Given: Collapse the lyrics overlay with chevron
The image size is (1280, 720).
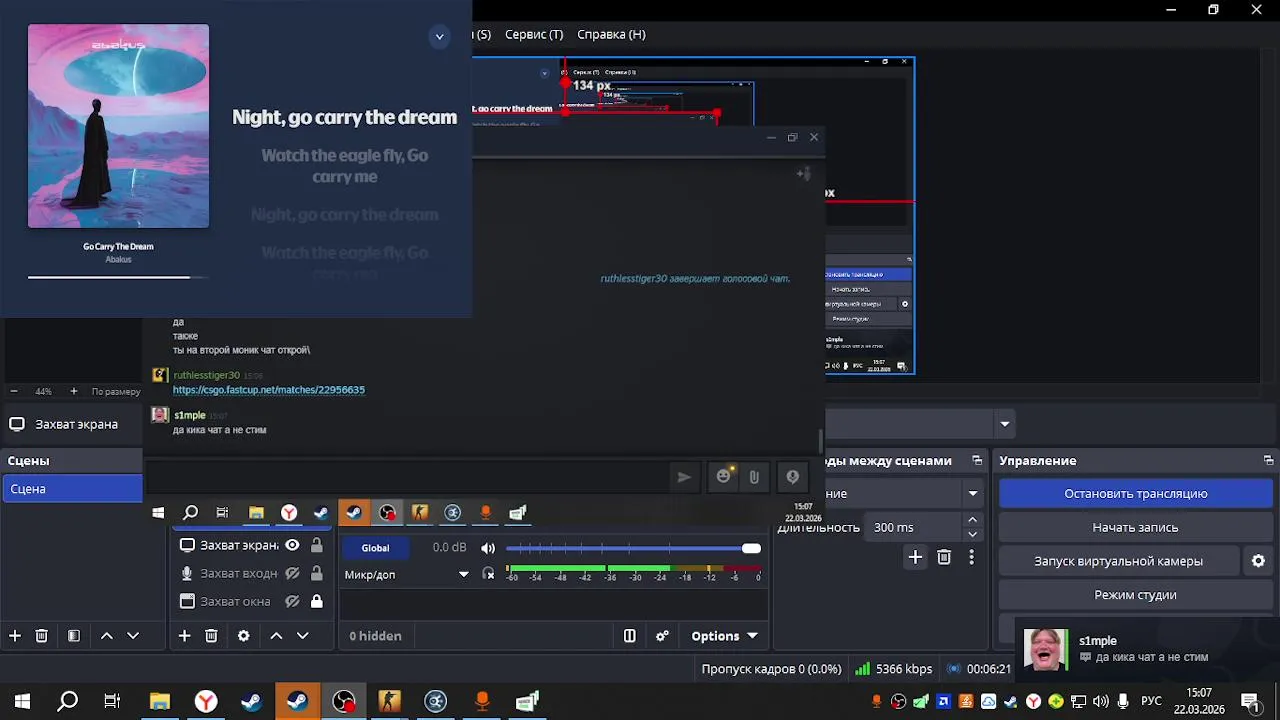Looking at the screenshot, I should (x=439, y=37).
